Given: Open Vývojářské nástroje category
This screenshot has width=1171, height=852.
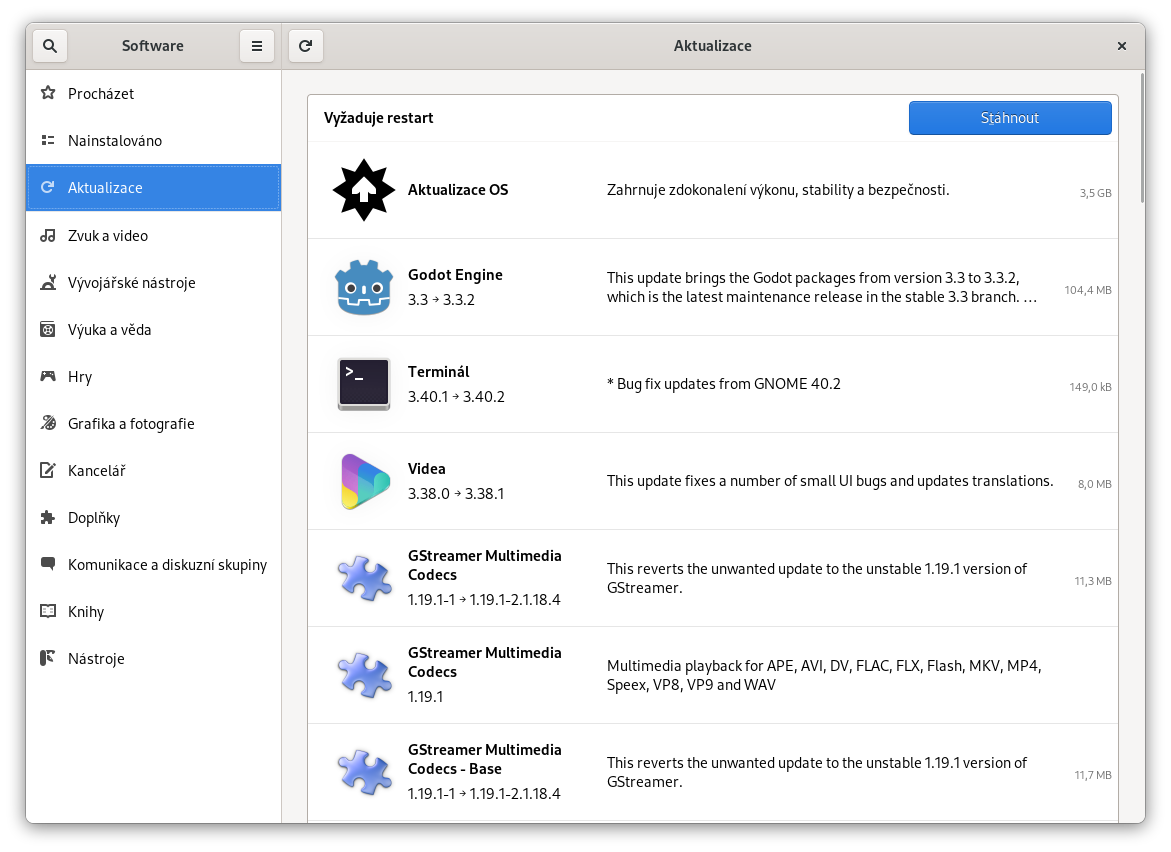Looking at the screenshot, I should click(131, 283).
